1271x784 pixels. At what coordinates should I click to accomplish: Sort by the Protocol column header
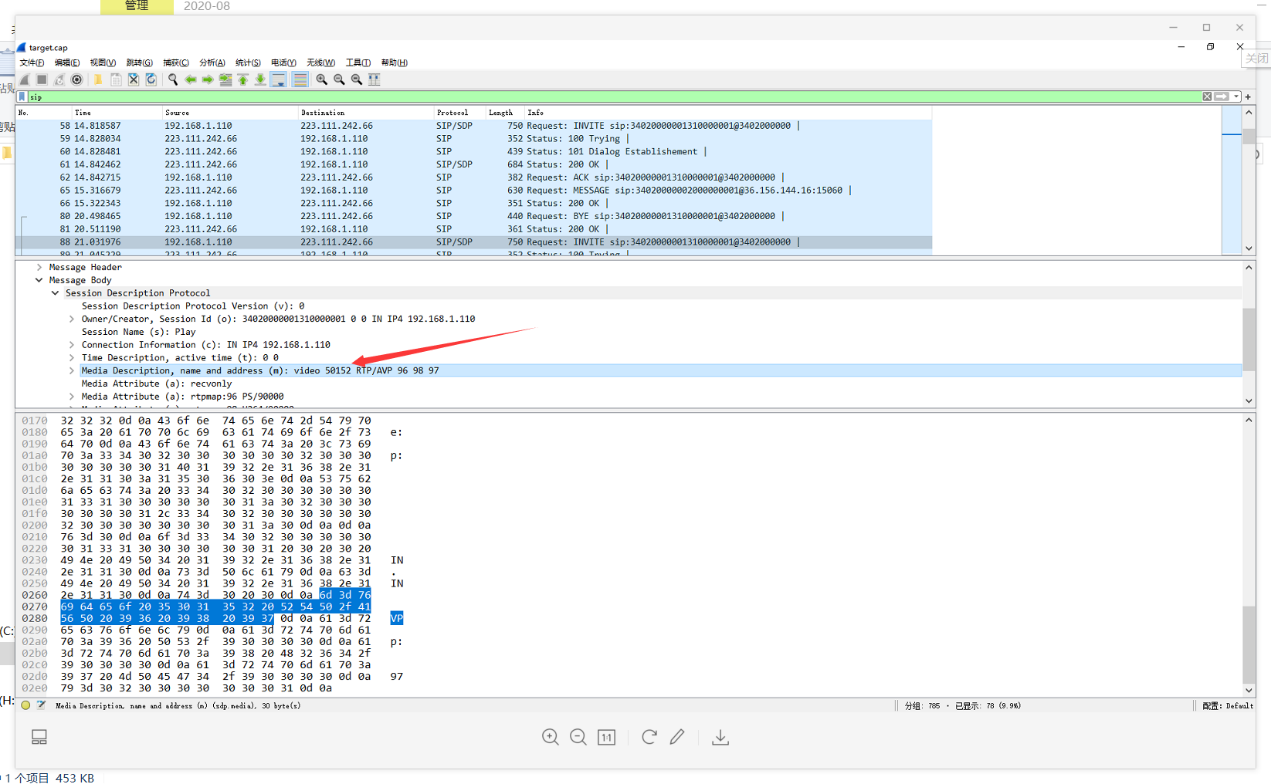(460, 113)
